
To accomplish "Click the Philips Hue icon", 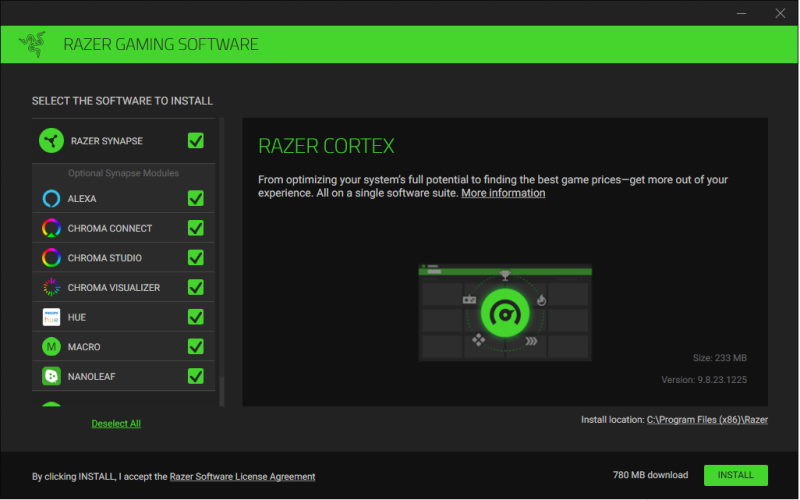I will [51, 317].
